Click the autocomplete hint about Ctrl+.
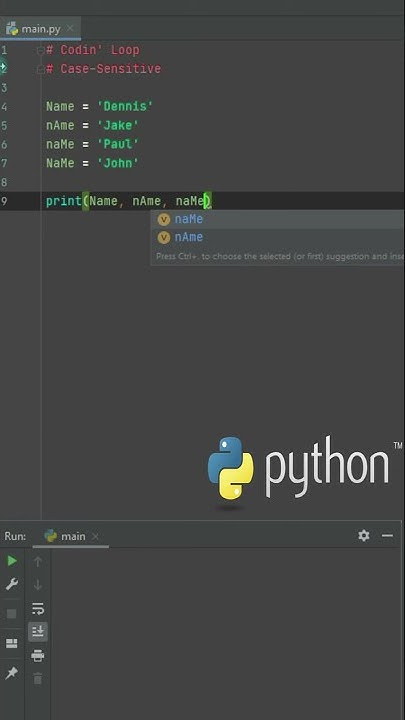 coord(279,256)
